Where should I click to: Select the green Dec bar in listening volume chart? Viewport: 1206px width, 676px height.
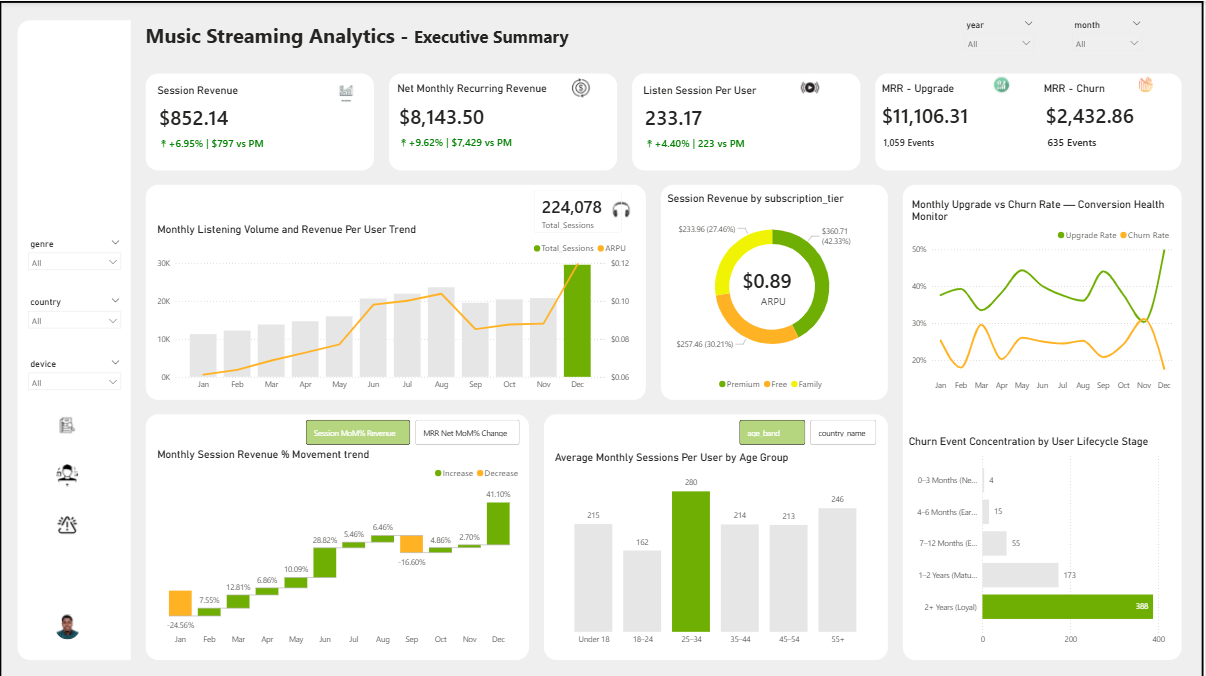pyautogui.click(x=577, y=321)
